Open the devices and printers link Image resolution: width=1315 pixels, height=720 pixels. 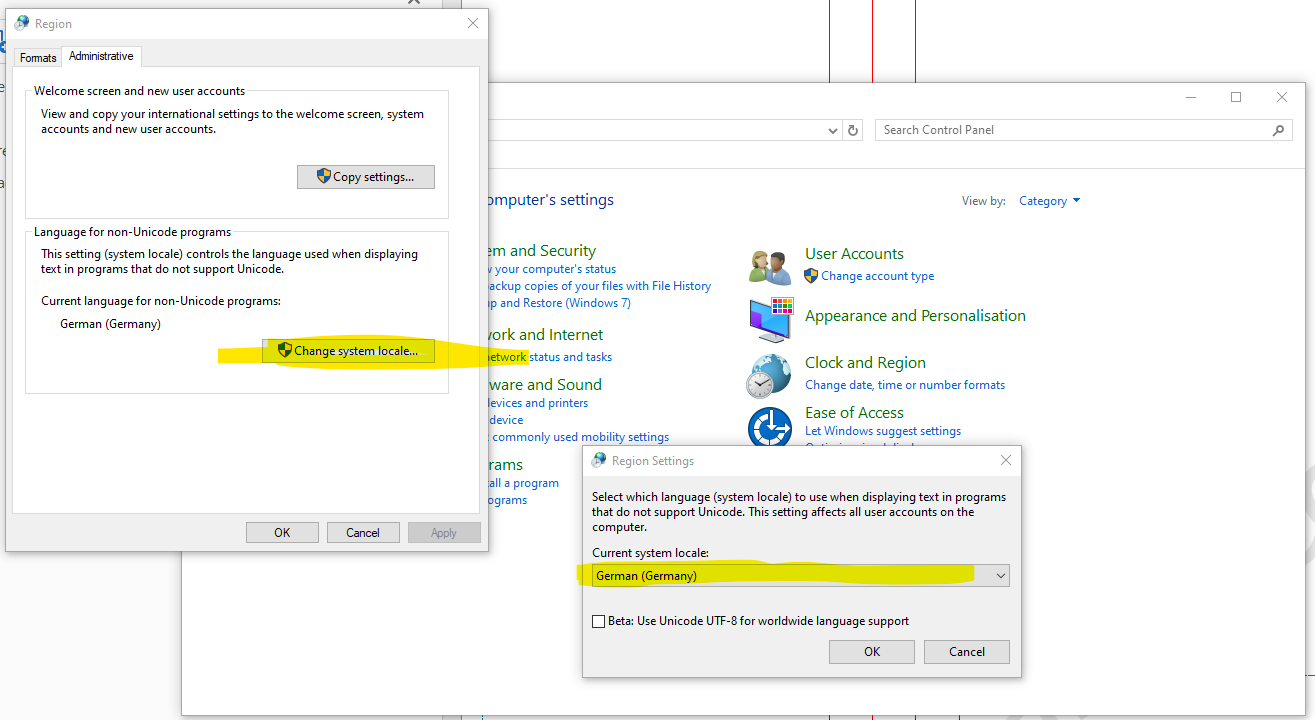538,403
